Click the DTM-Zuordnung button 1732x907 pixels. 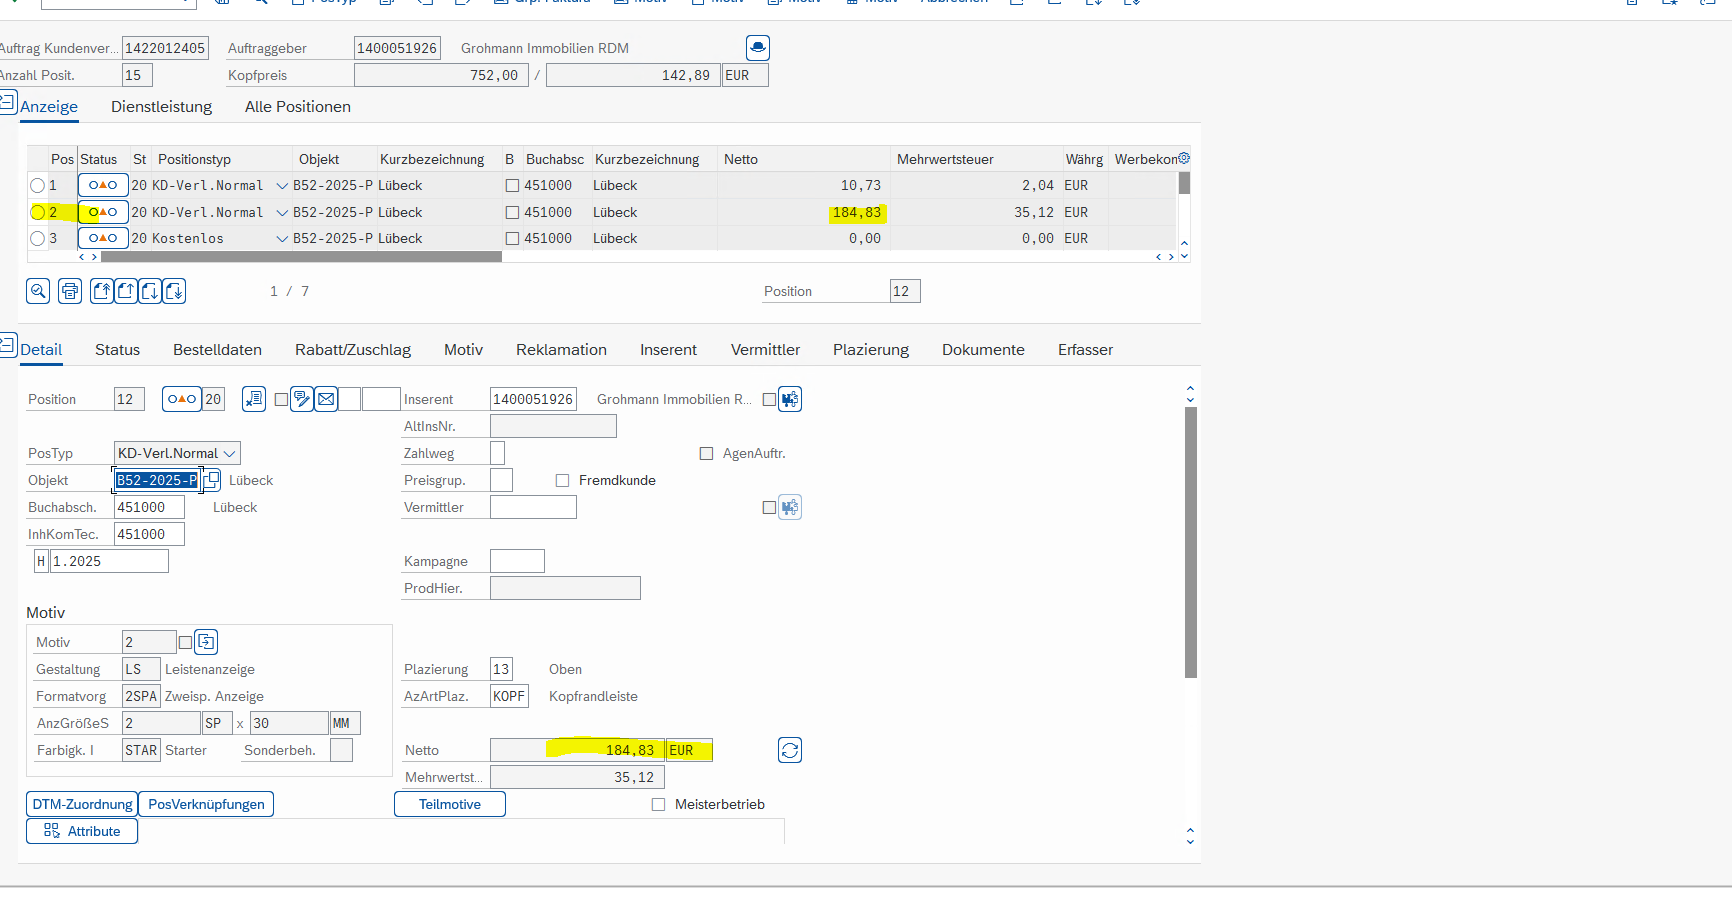pos(82,804)
